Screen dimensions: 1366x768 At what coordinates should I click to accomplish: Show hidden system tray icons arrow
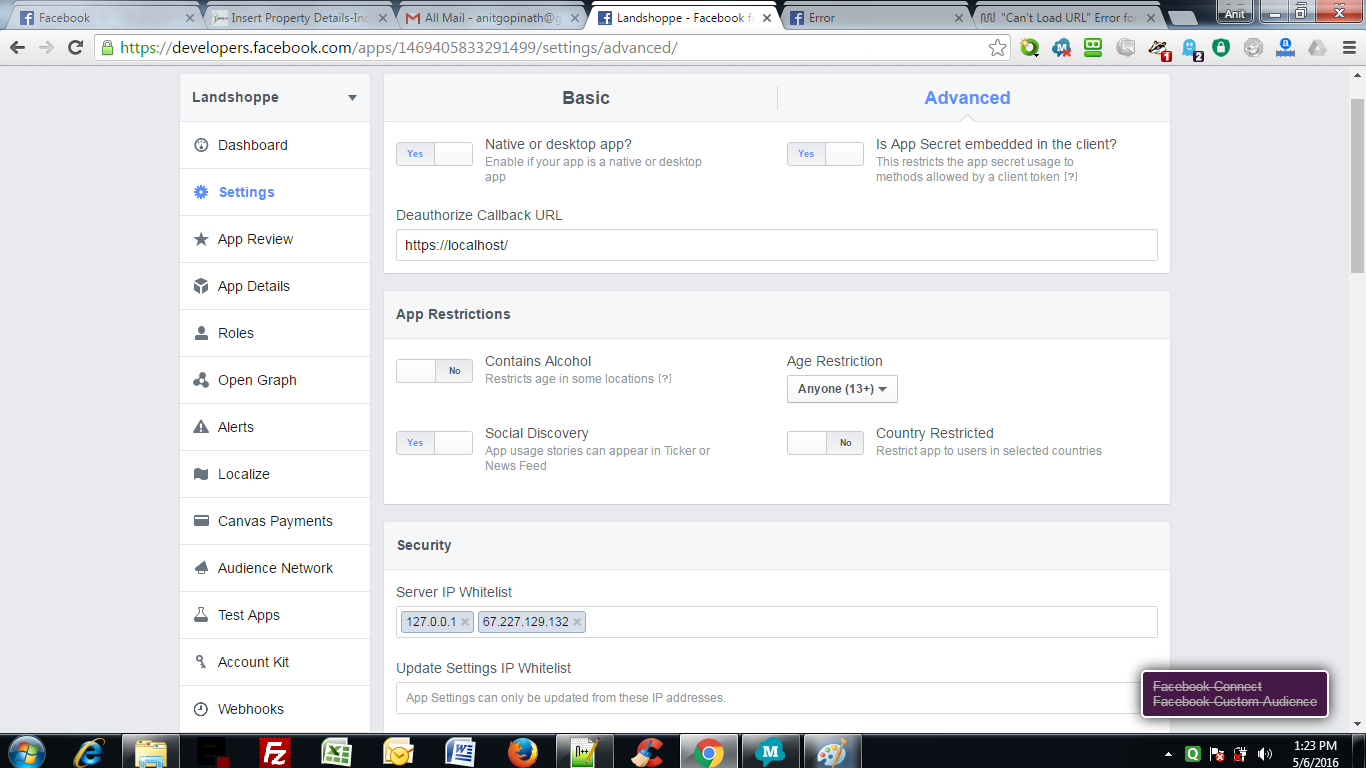(1169, 753)
